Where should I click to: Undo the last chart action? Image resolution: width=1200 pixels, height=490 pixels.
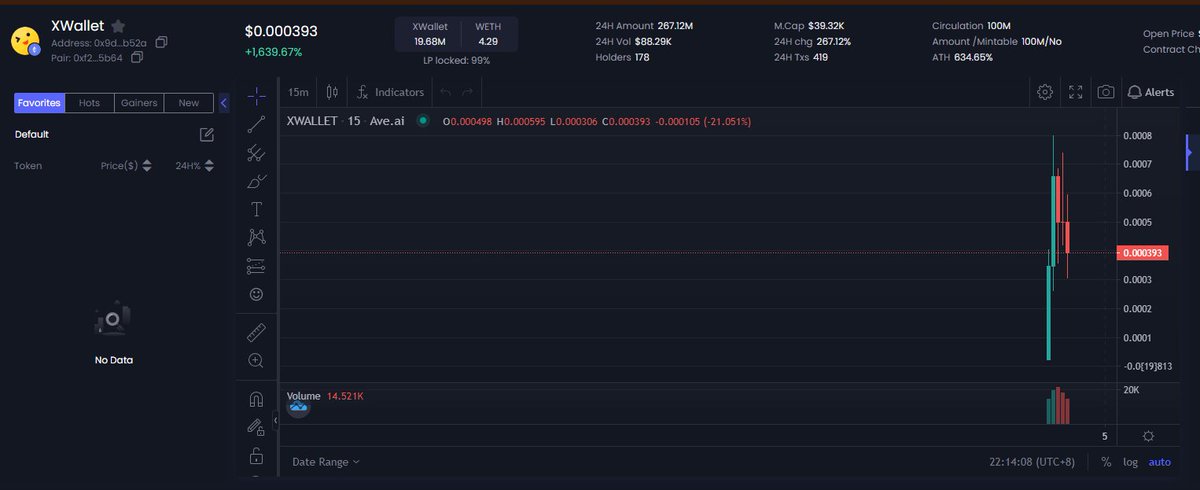point(446,92)
